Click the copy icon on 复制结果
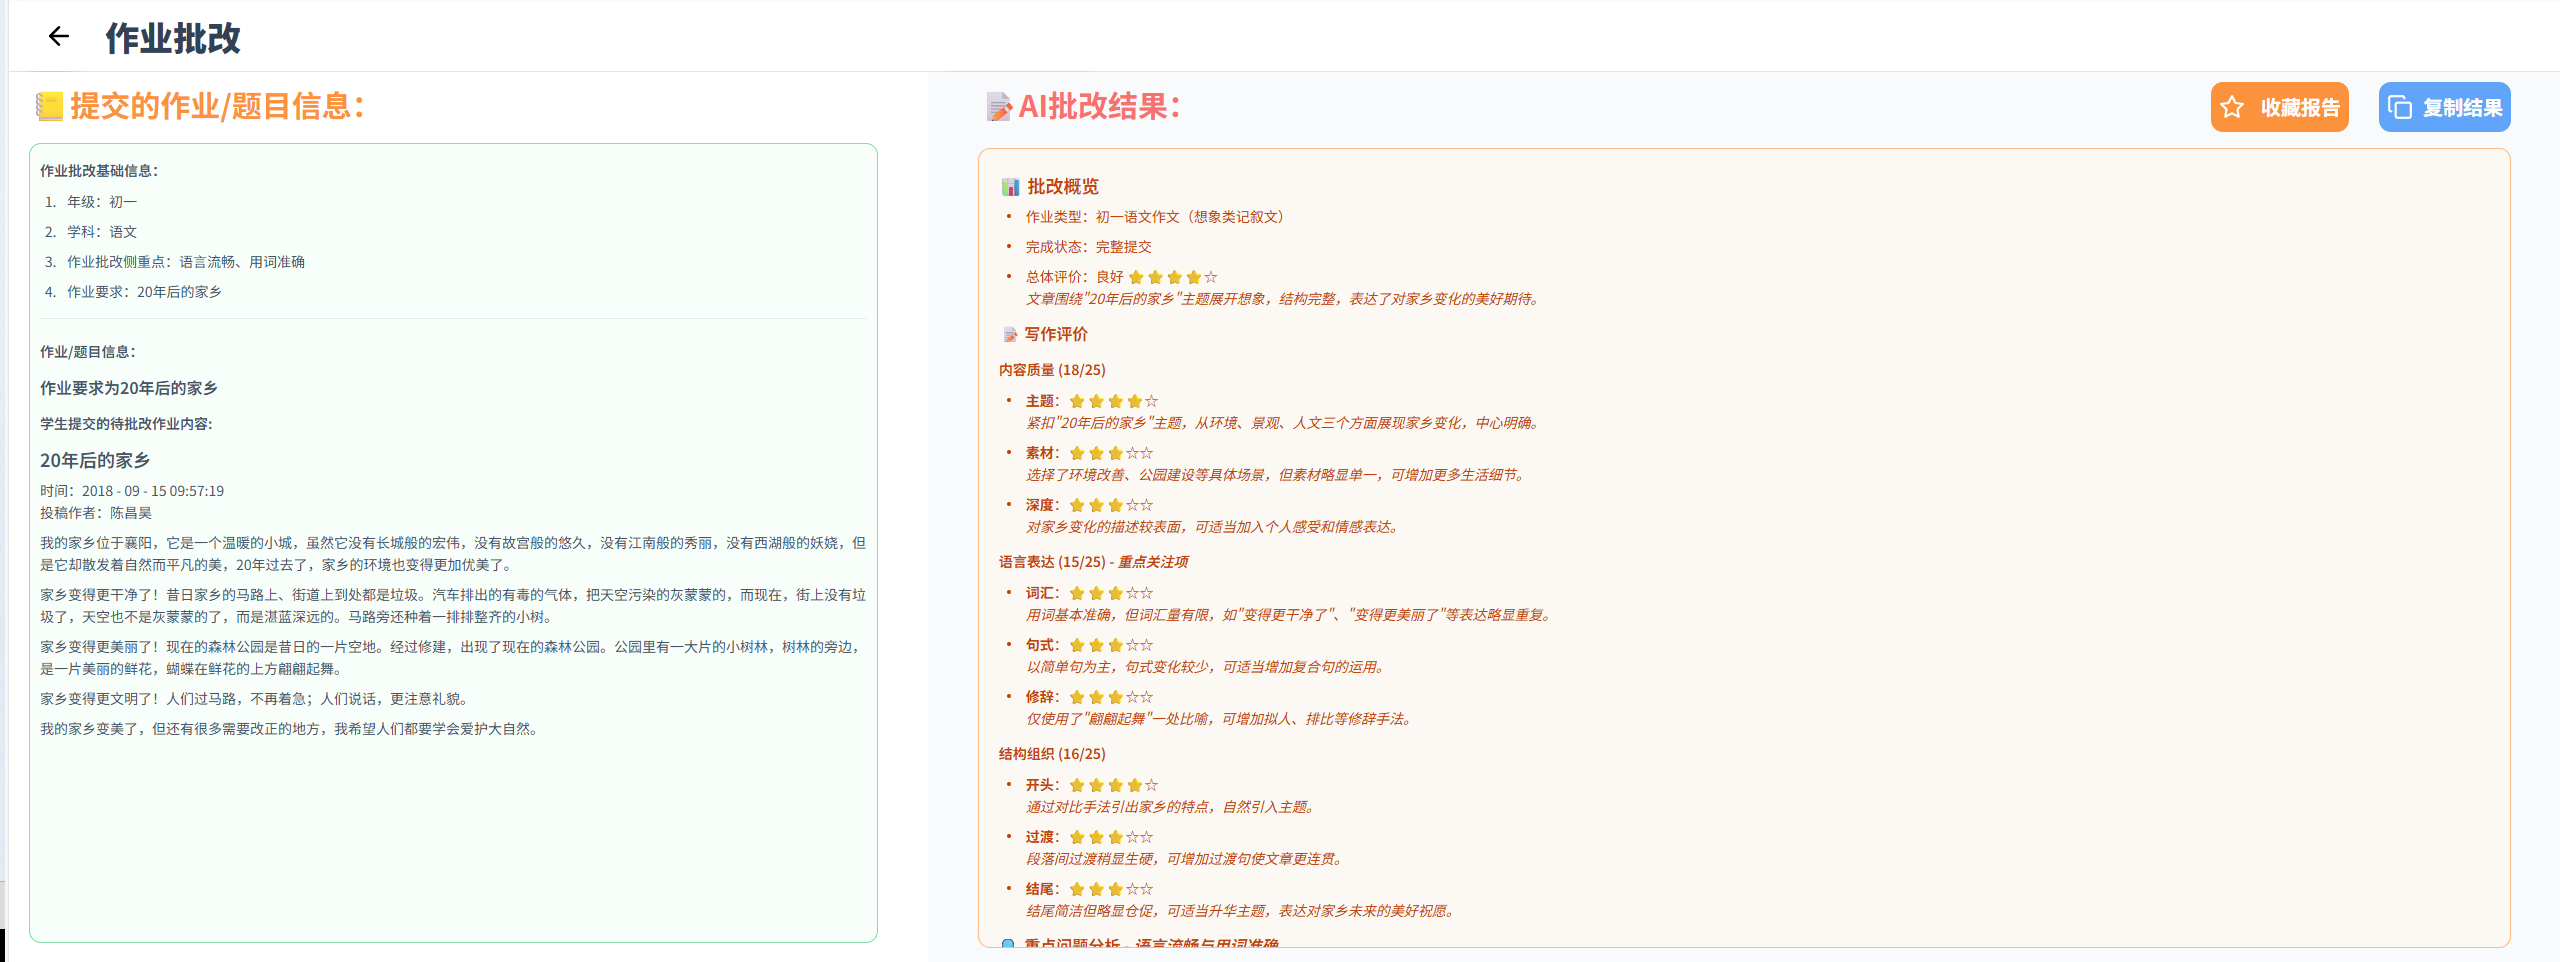2560x962 pixels. tap(2400, 108)
